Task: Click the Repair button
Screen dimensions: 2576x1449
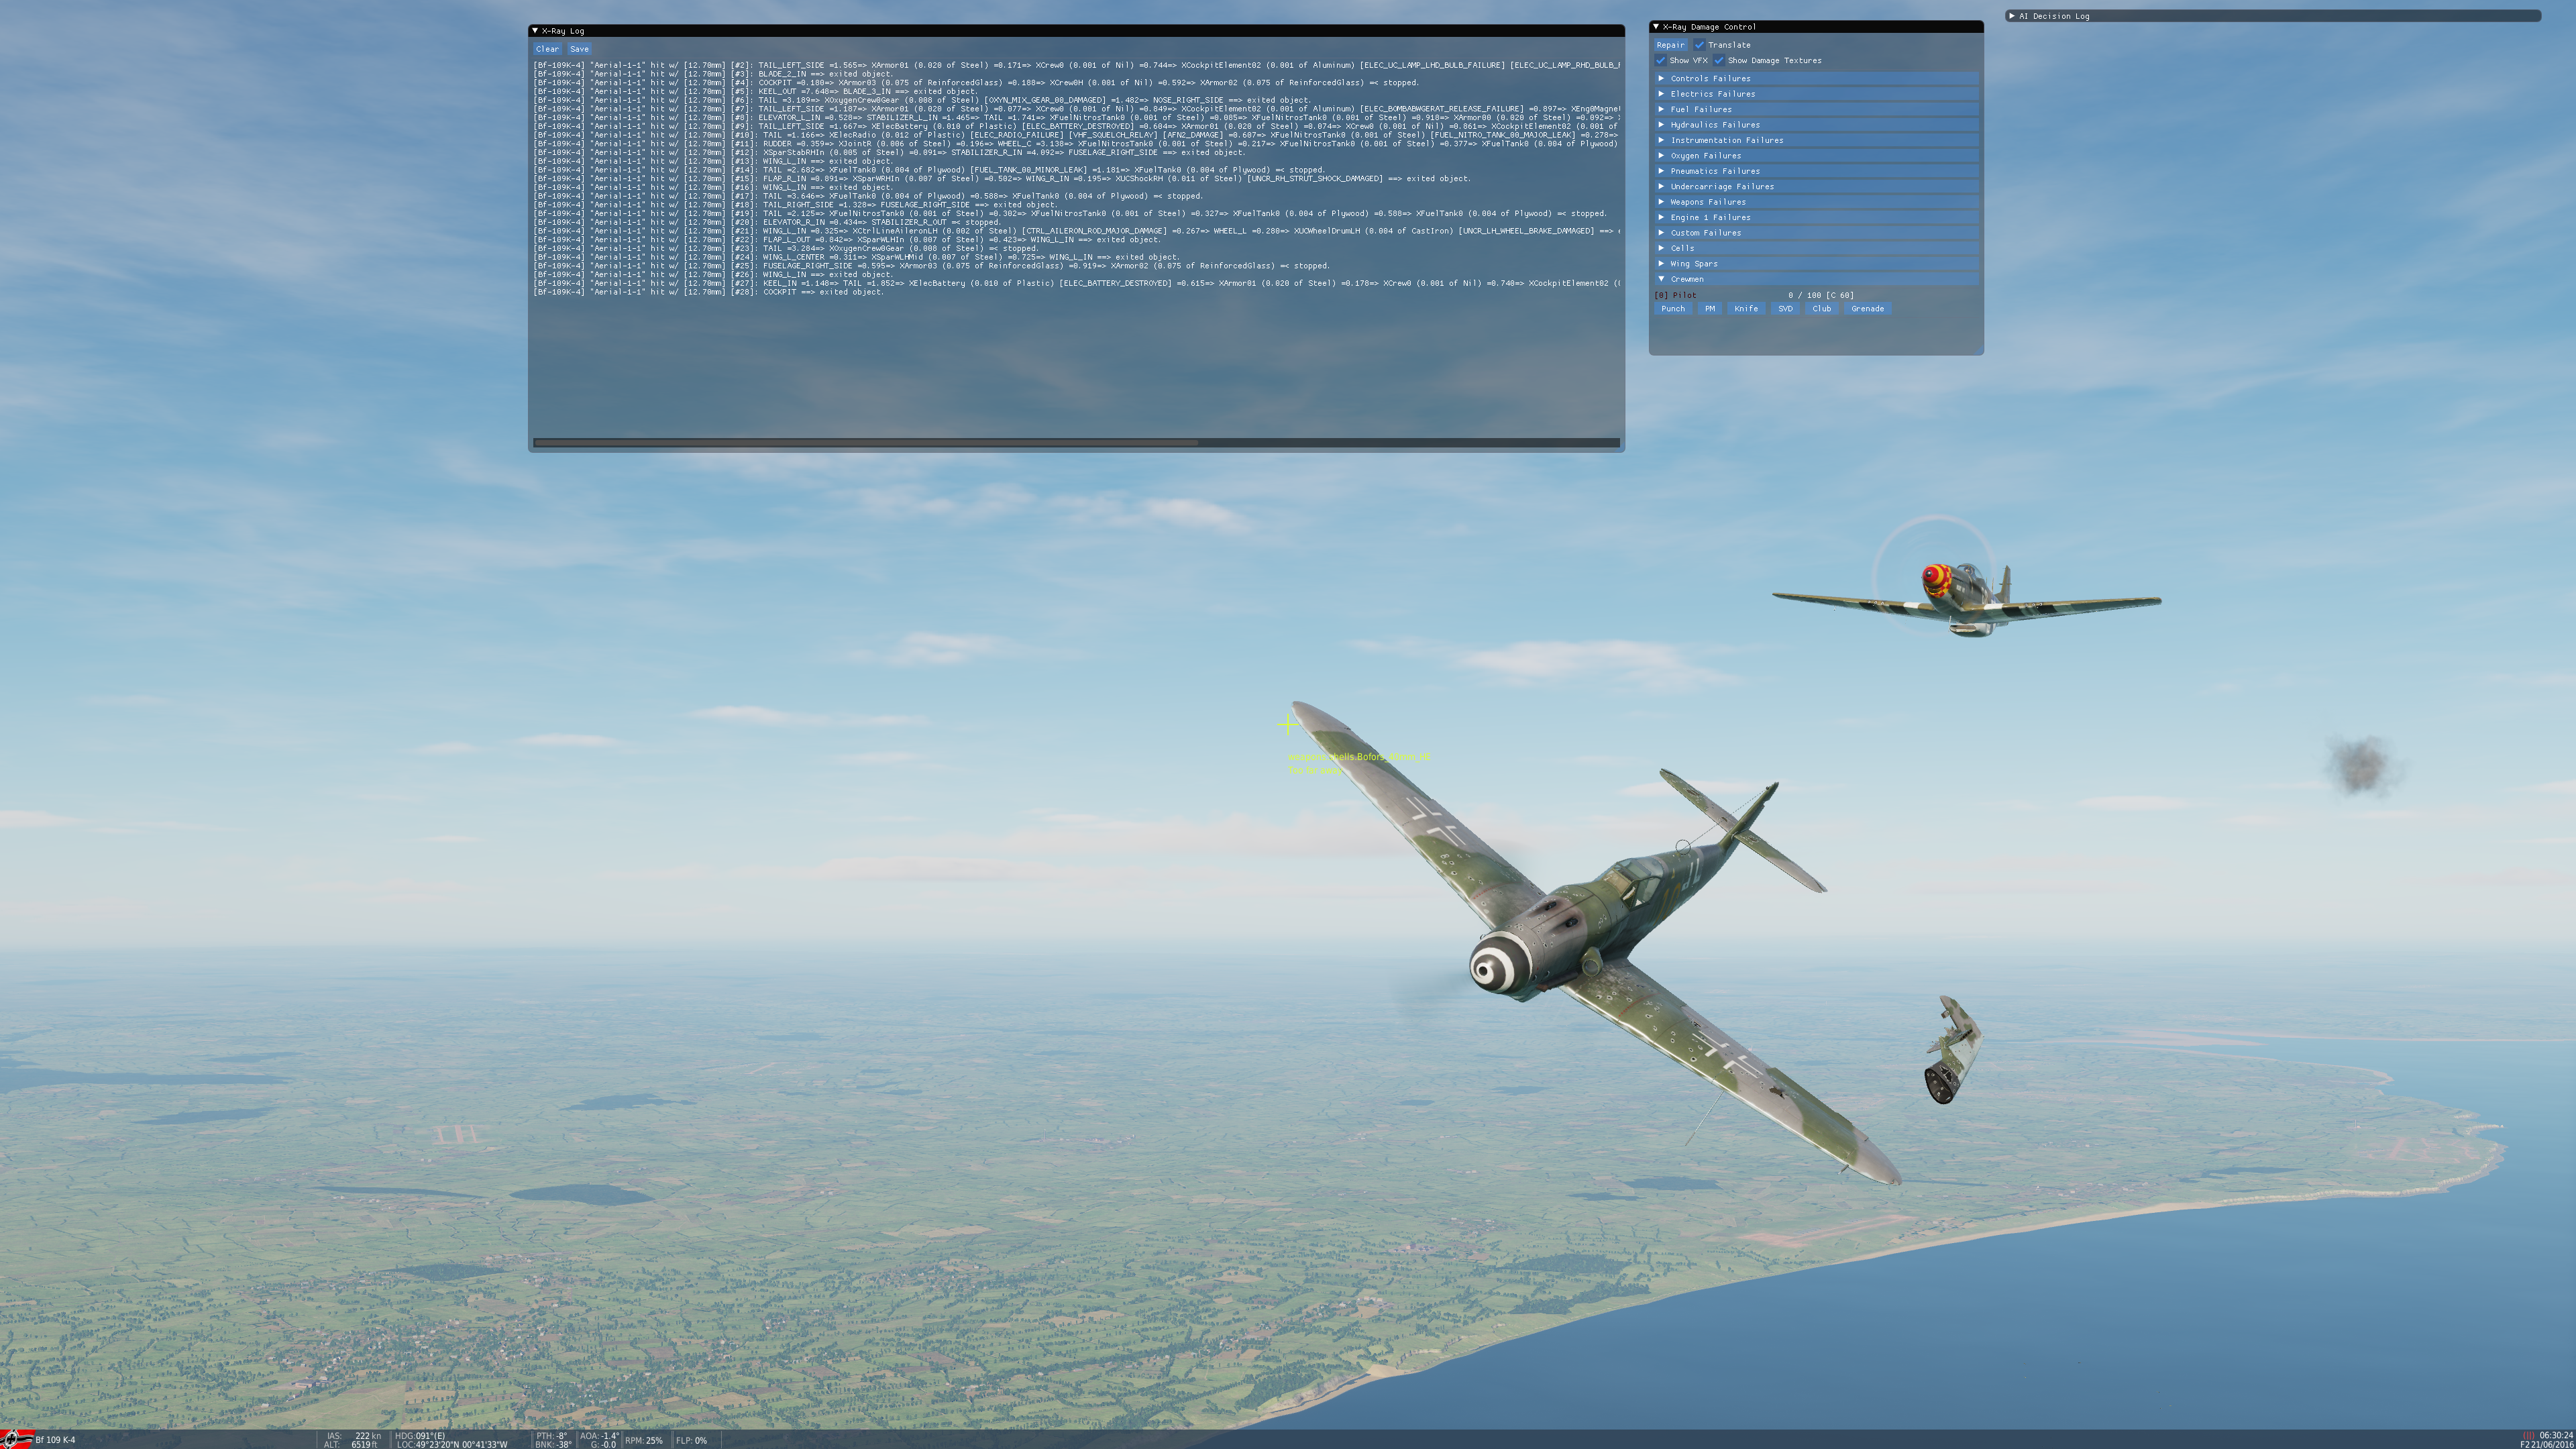Action: (x=1670, y=45)
